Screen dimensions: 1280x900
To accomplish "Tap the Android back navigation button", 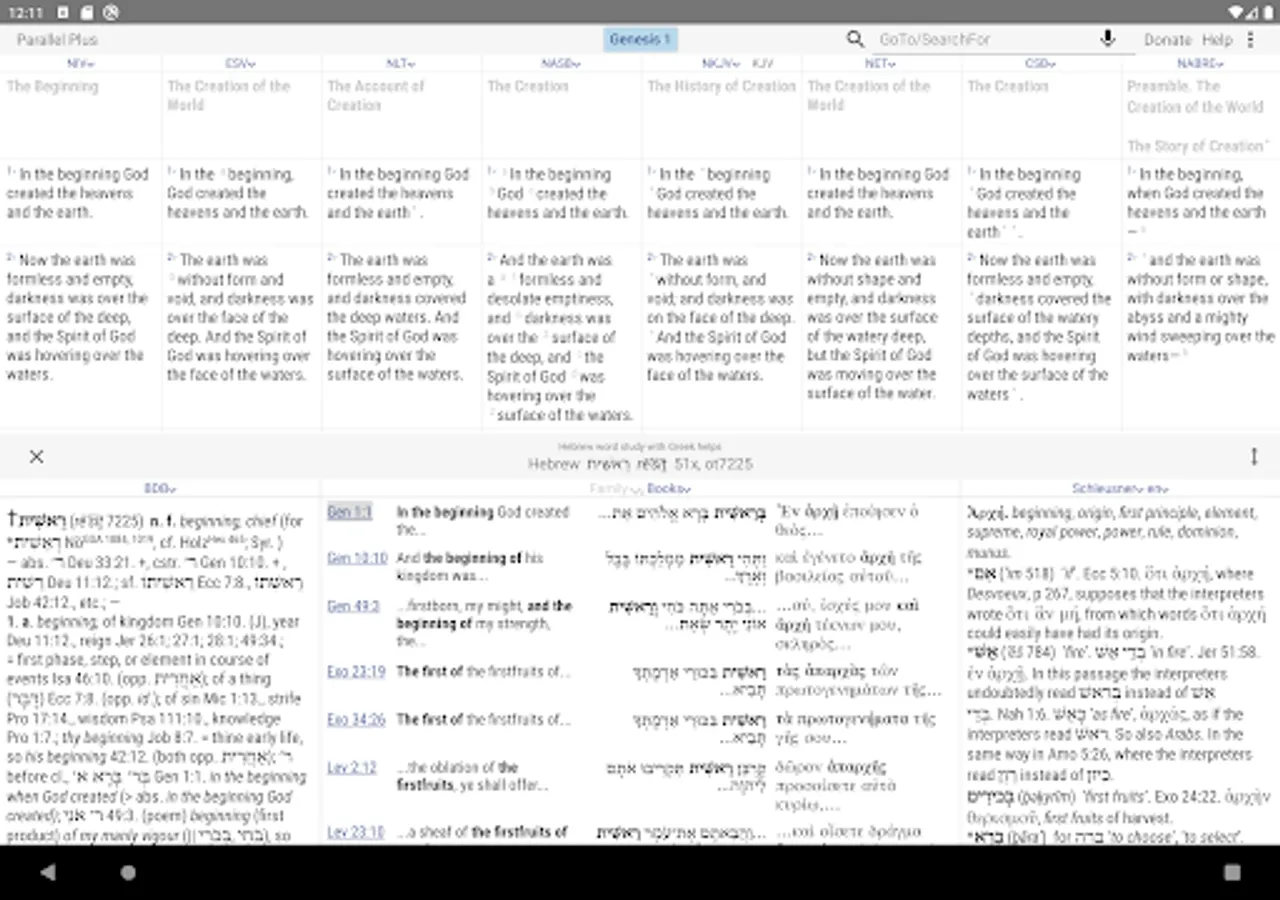I will point(48,872).
